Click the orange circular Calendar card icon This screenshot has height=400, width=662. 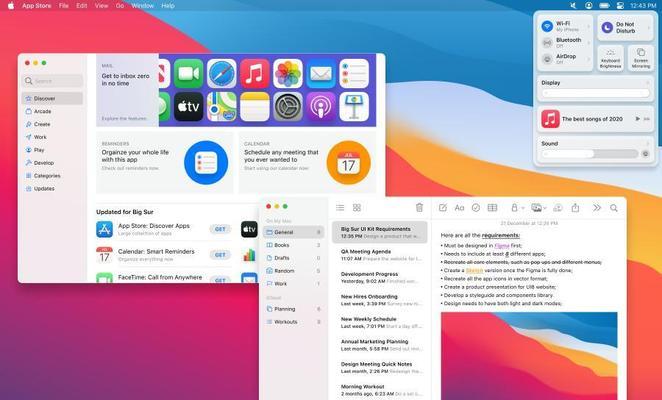pyautogui.click(x=348, y=163)
